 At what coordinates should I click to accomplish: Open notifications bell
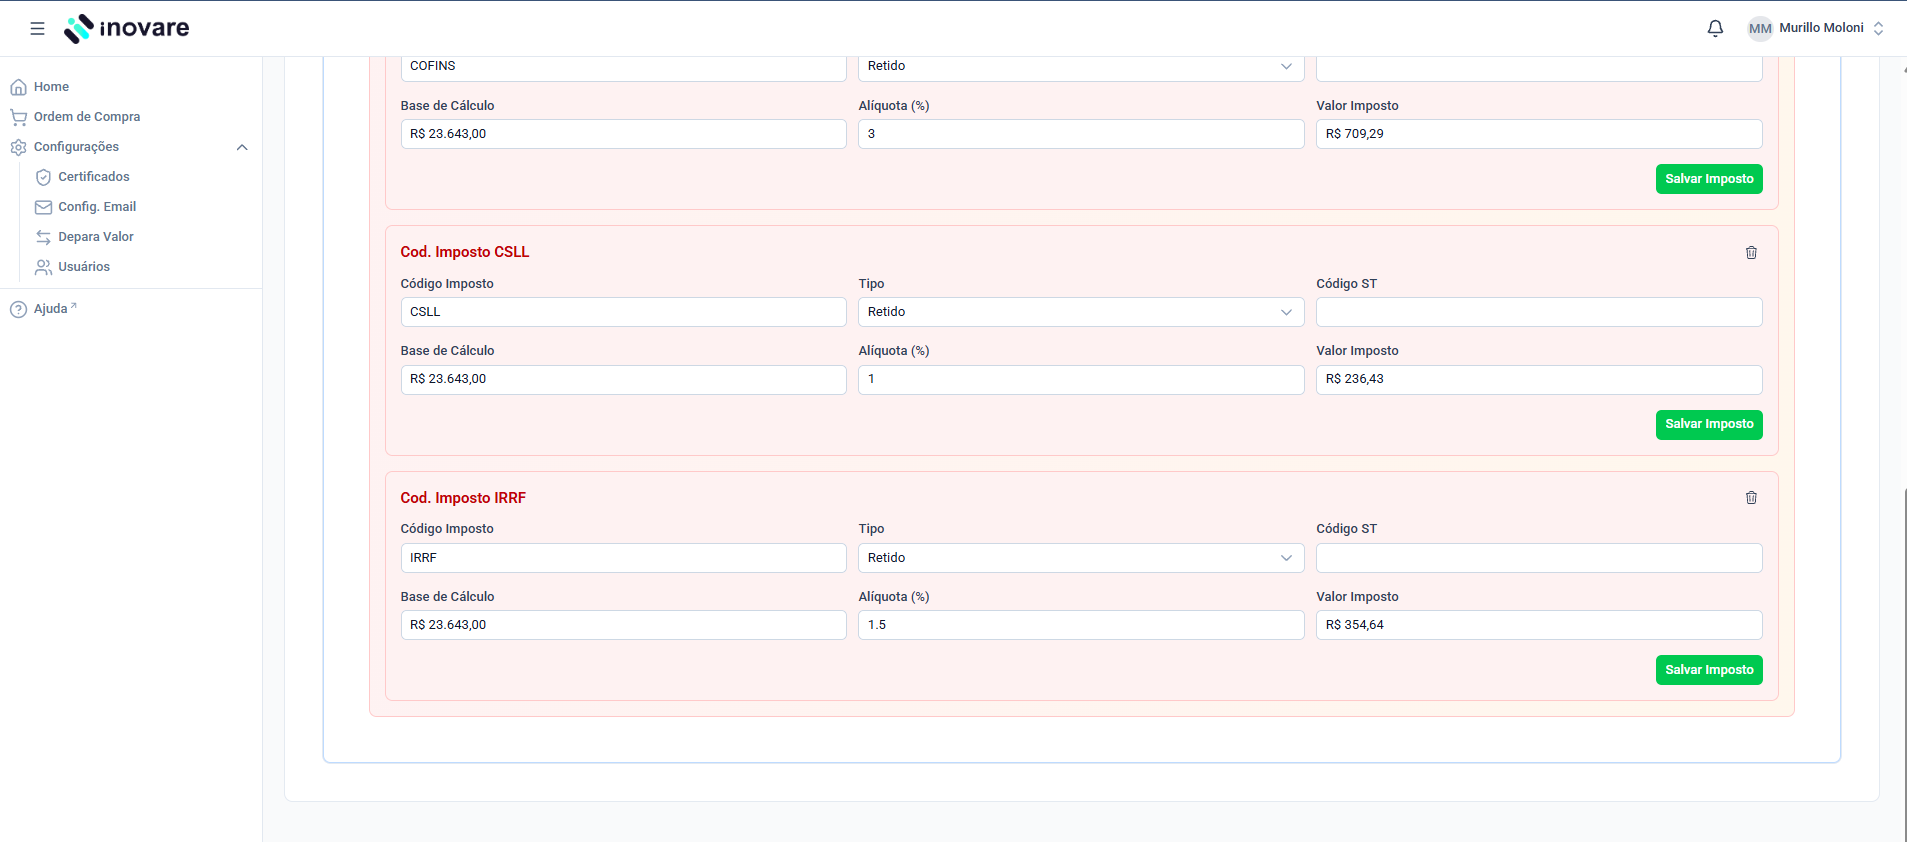click(1715, 28)
